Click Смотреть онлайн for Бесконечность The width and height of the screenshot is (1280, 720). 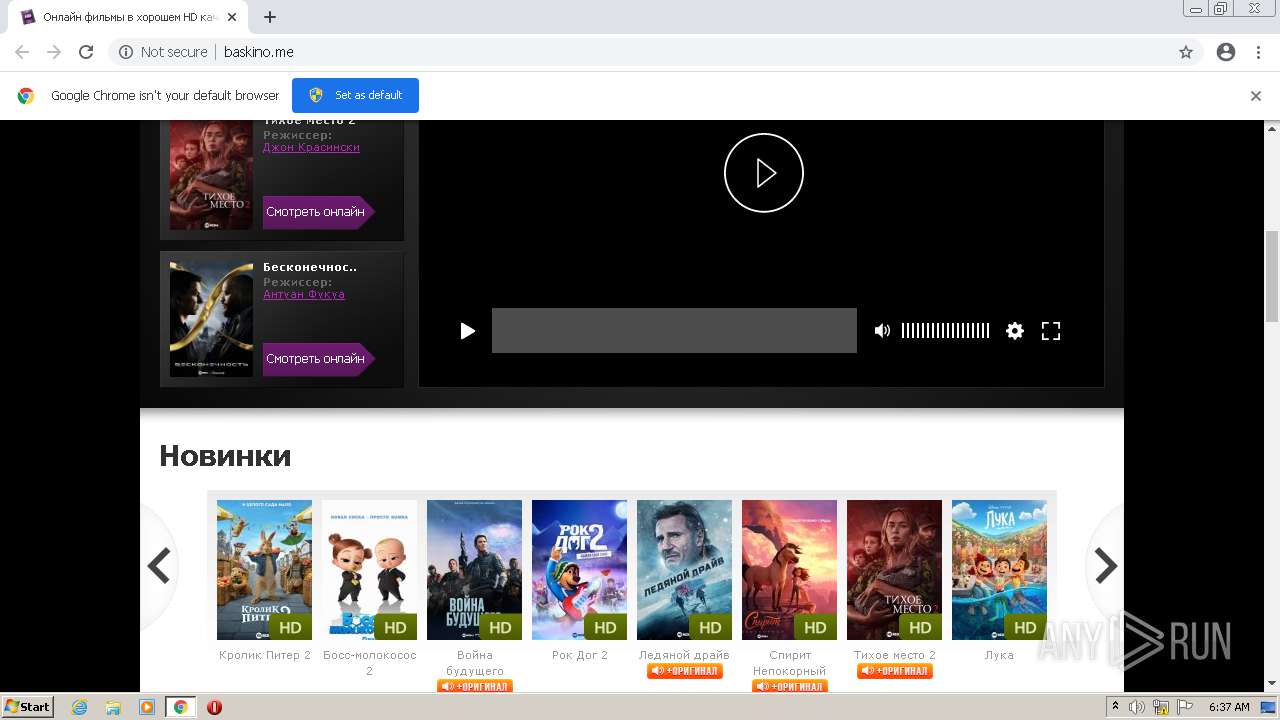(x=318, y=359)
